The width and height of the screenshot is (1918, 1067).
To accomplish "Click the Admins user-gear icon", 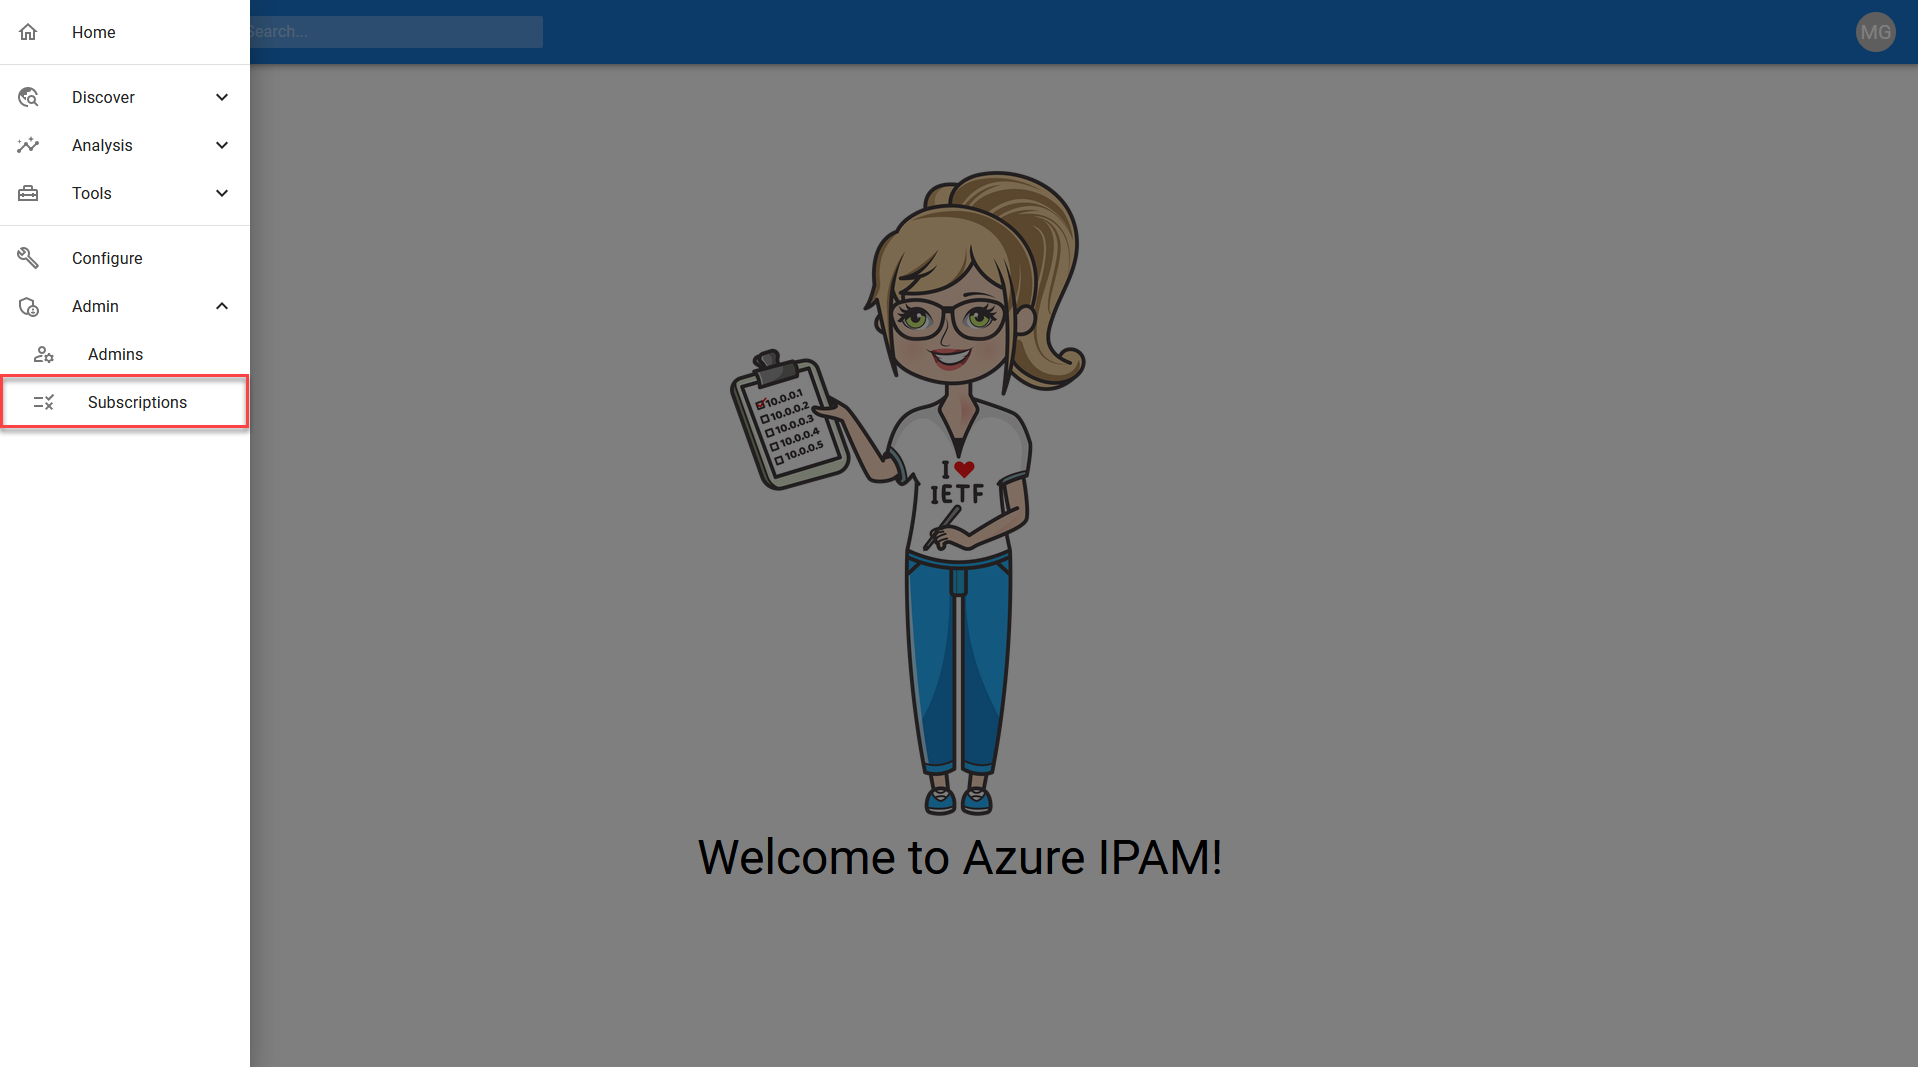I will 44,354.
